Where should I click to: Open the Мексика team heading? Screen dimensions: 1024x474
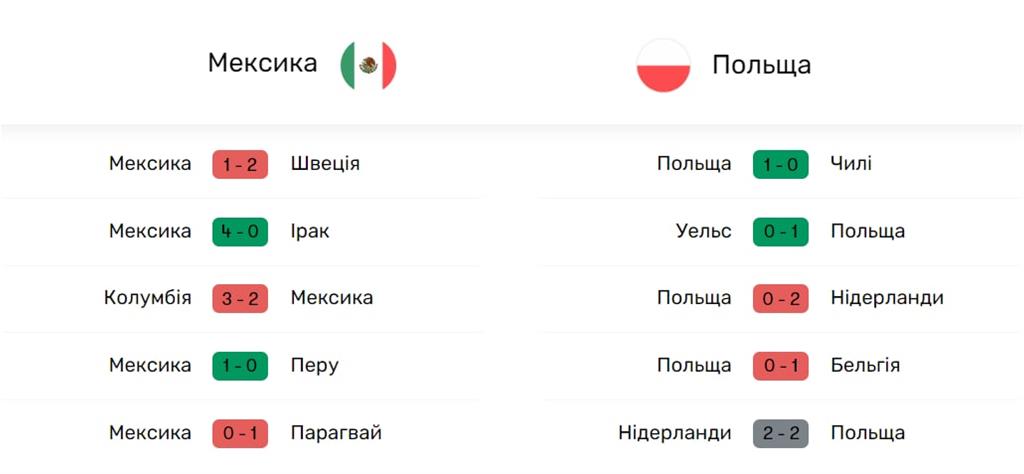point(262,63)
